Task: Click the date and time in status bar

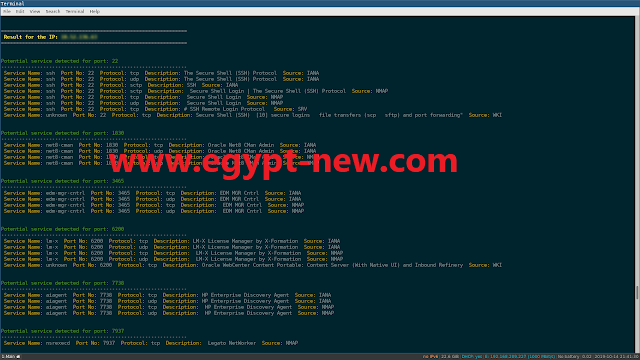Action: coord(616,357)
